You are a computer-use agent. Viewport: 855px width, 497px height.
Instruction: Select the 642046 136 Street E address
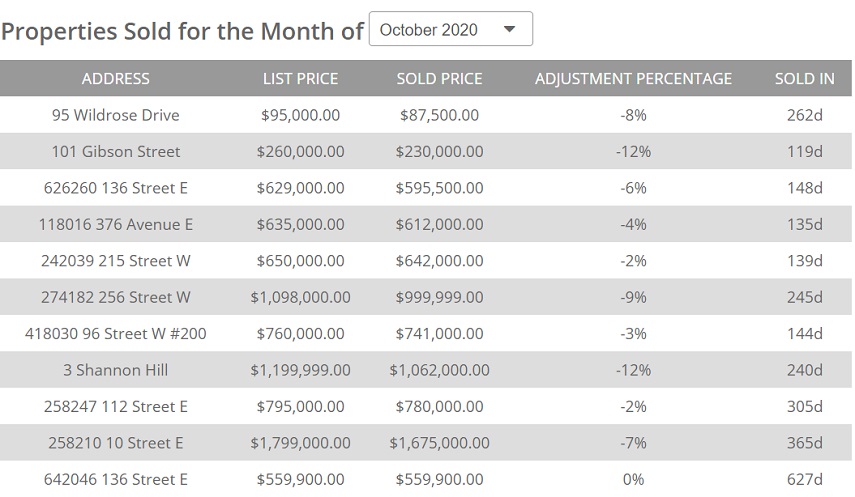pyautogui.click(x=116, y=480)
